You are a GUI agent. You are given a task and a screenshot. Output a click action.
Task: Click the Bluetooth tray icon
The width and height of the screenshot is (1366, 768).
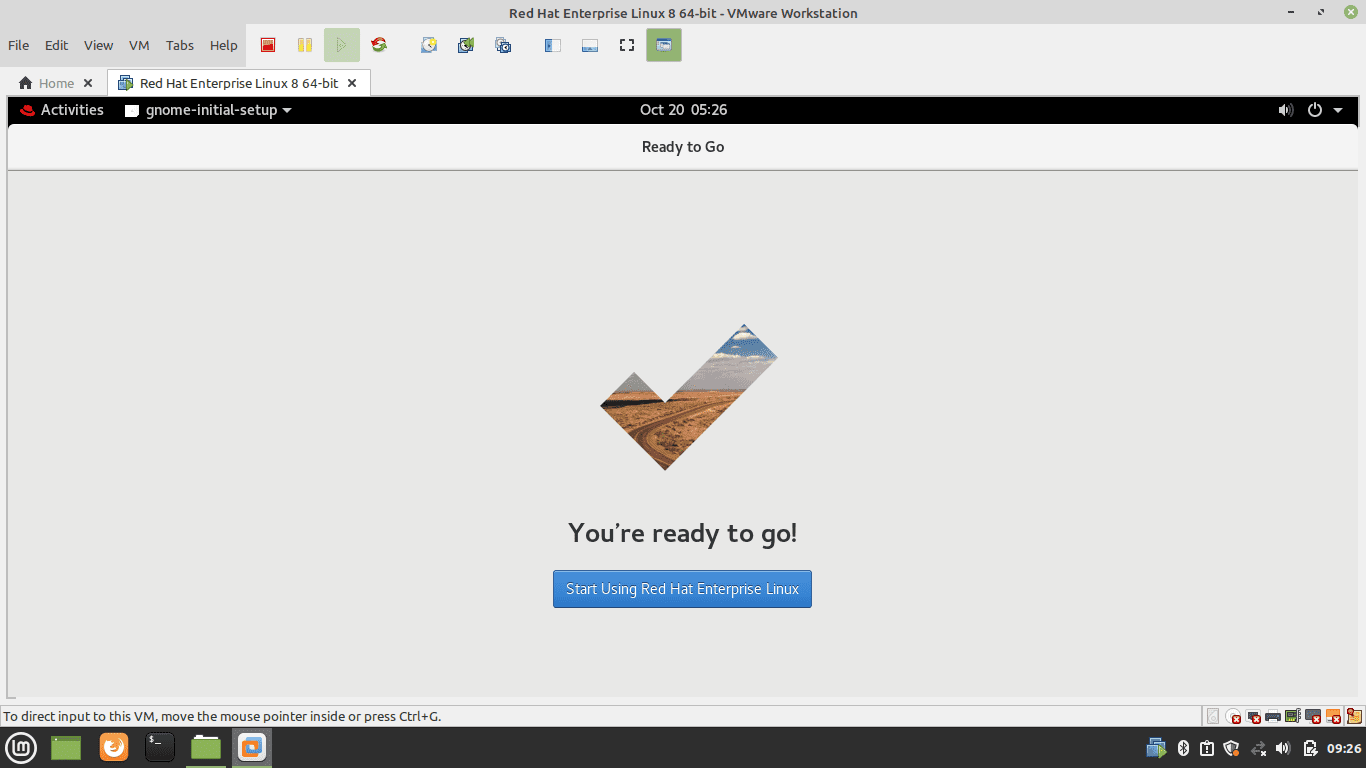pos(1182,748)
